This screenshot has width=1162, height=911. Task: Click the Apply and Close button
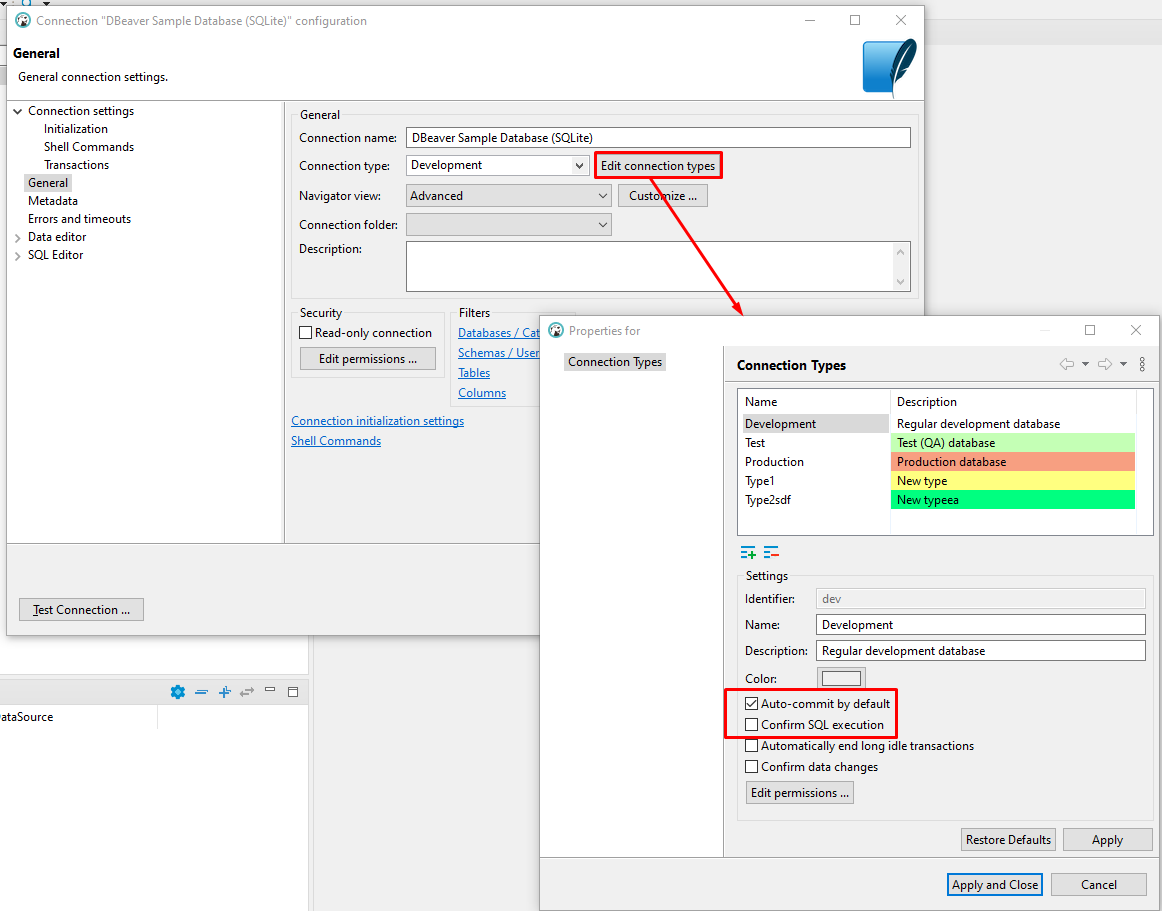coord(995,884)
